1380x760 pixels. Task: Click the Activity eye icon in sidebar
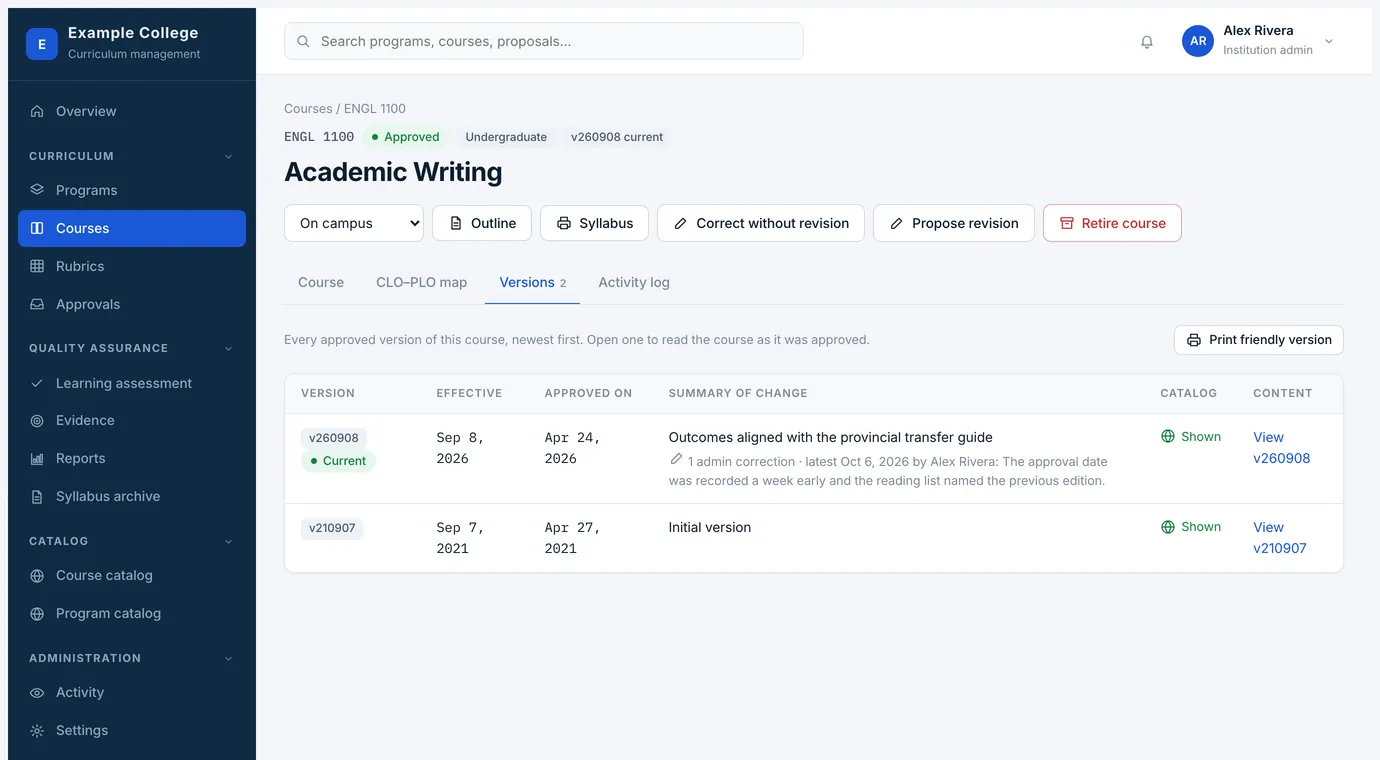(37, 693)
